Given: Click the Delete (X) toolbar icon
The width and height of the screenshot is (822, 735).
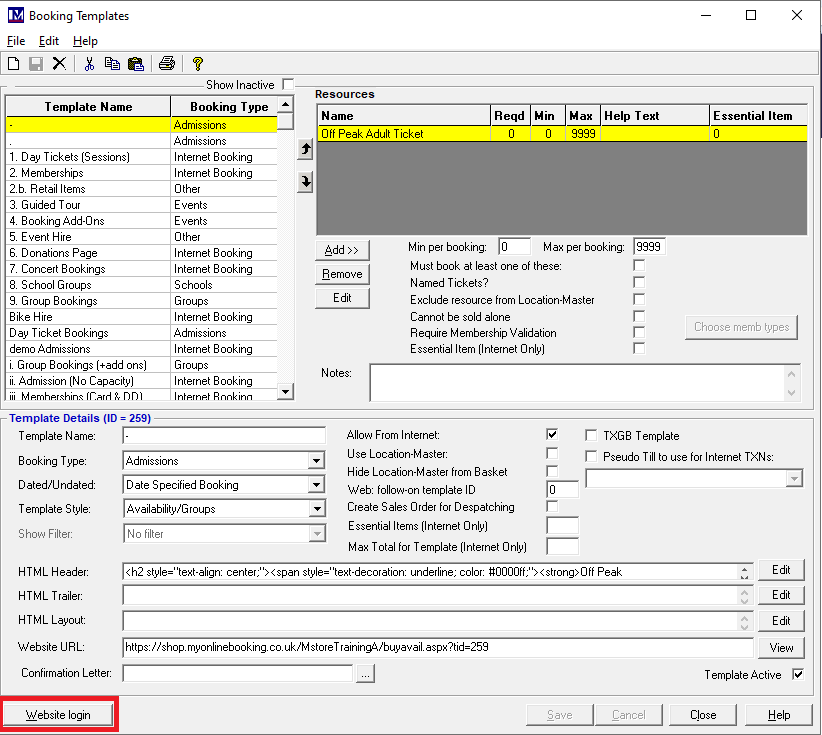Looking at the screenshot, I should pyautogui.click(x=59, y=64).
